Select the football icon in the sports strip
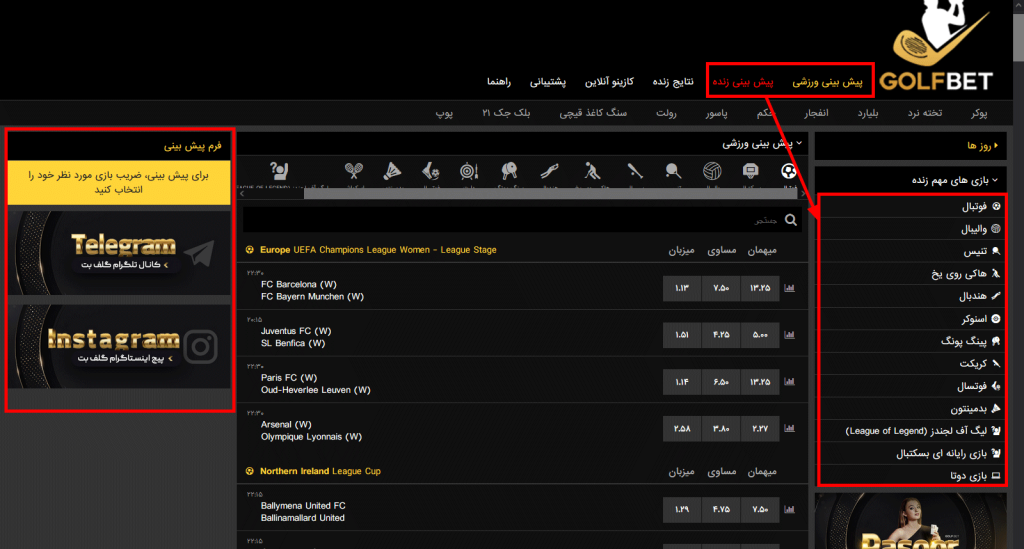This screenshot has width=1024, height=549. click(x=789, y=172)
